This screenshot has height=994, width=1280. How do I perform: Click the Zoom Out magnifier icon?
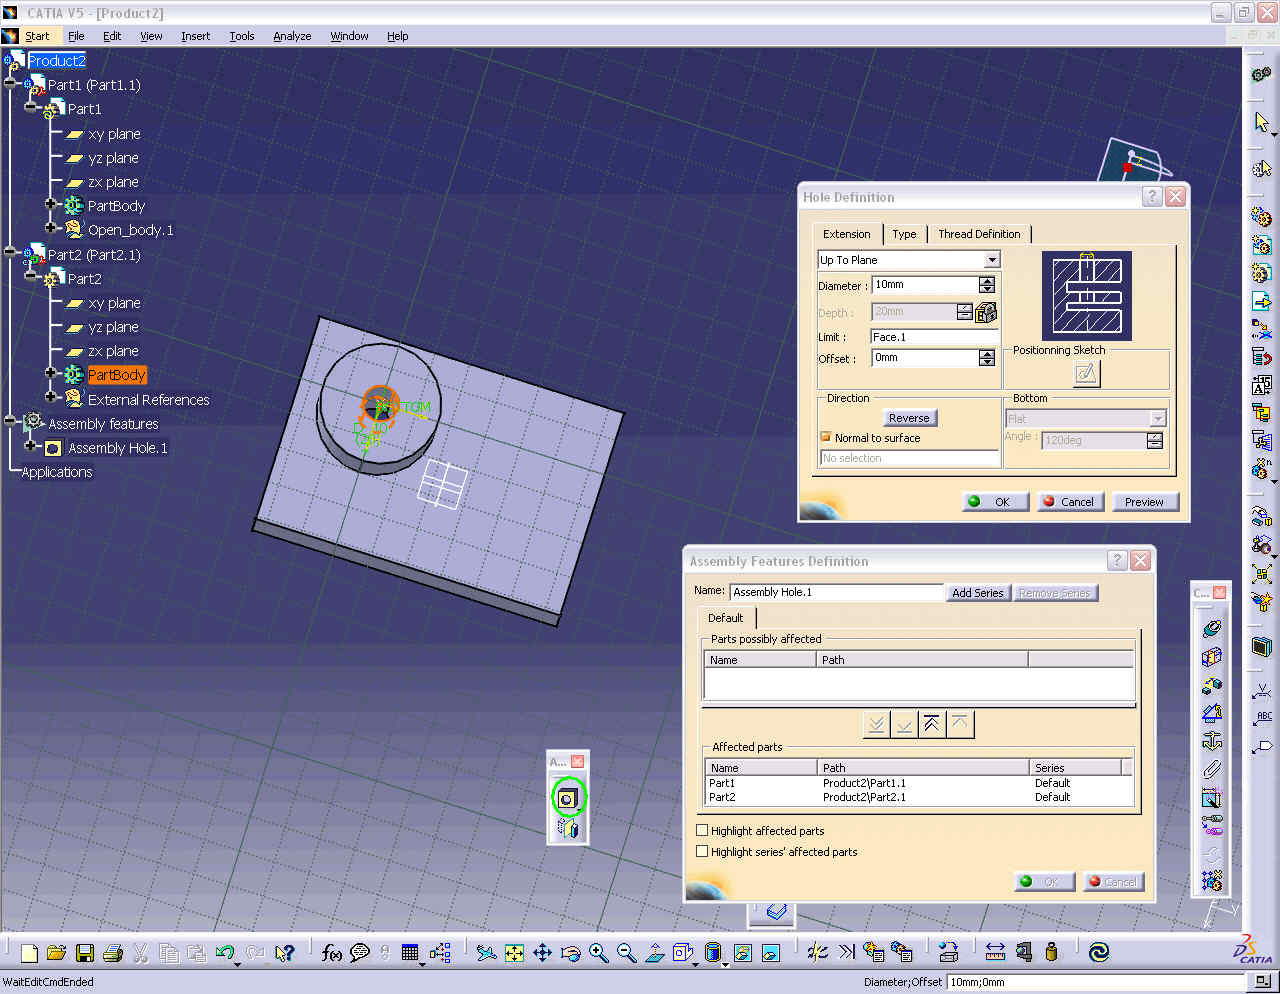(626, 953)
